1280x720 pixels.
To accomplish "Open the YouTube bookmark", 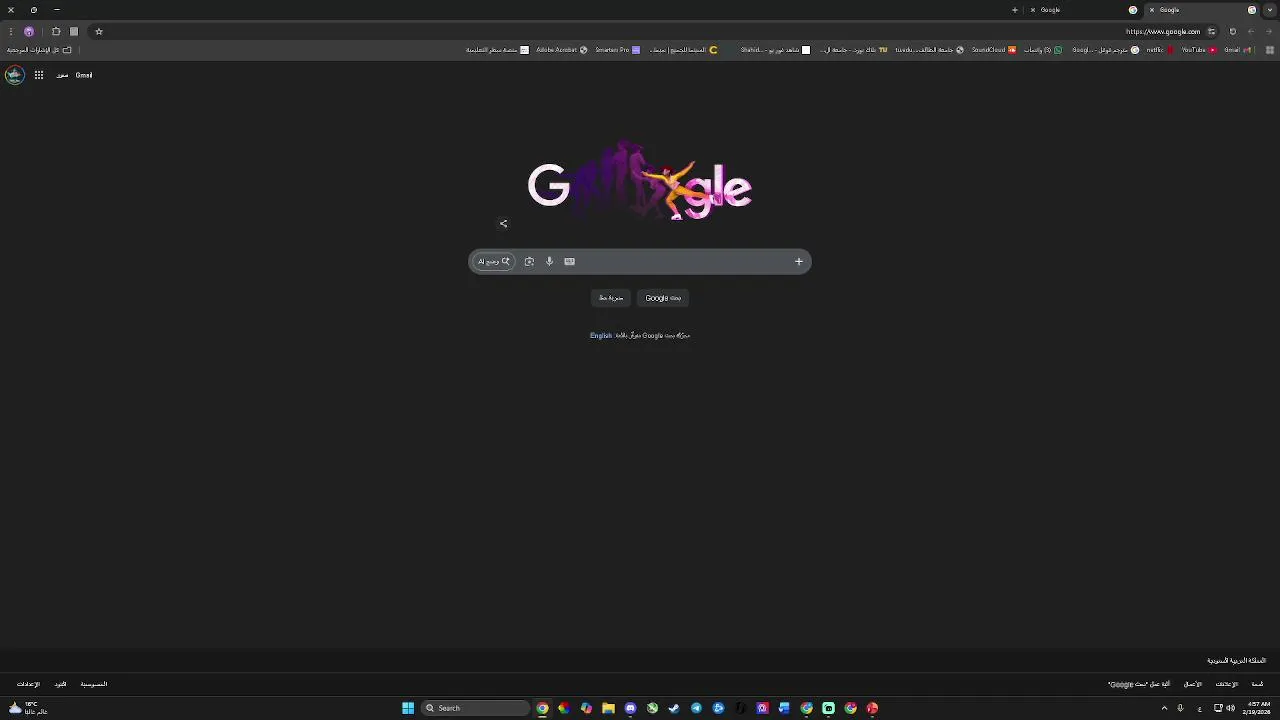I will click(1199, 50).
